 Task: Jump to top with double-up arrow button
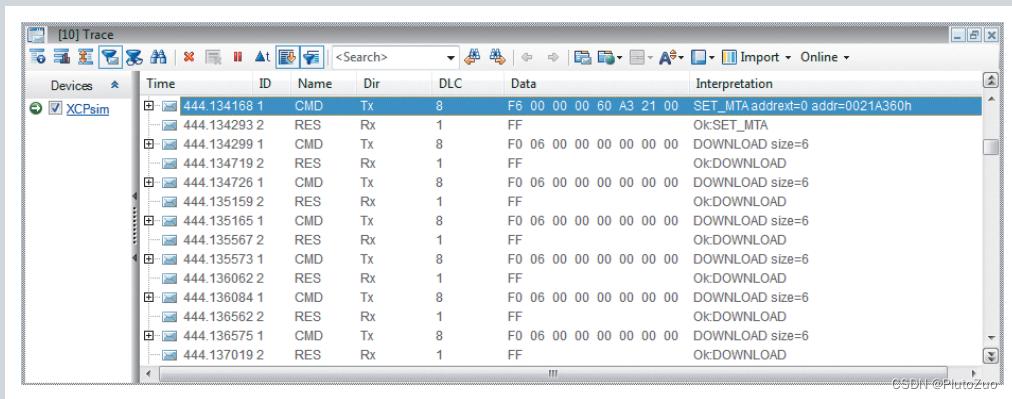(x=991, y=81)
